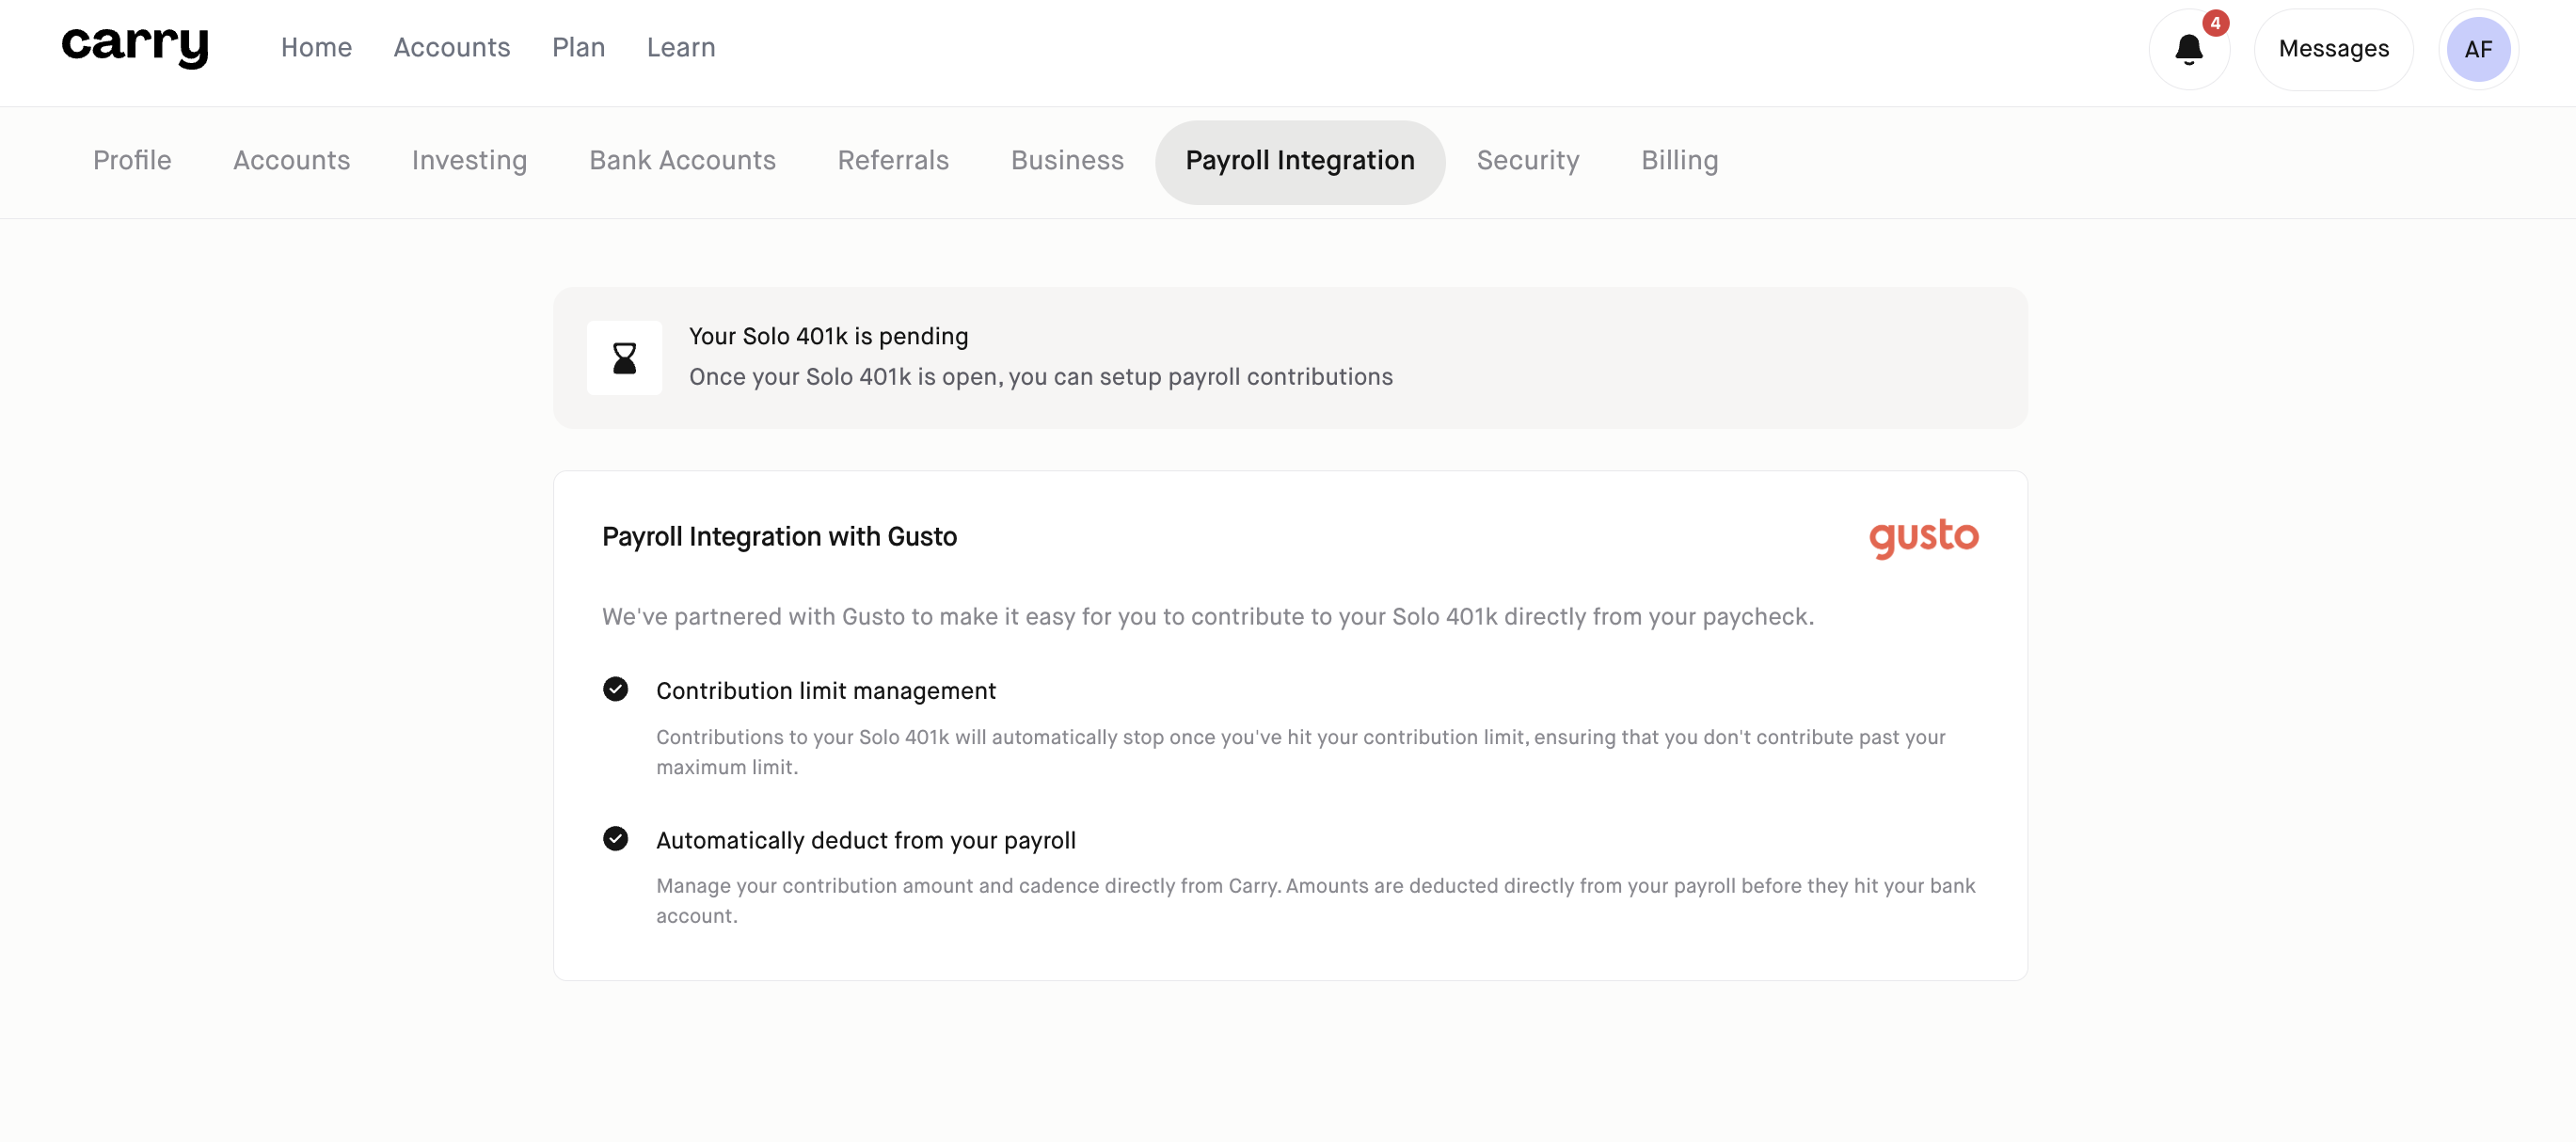Open the notifications bell icon
The height and width of the screenshot is (1142, 2576).
(2189, 49)
